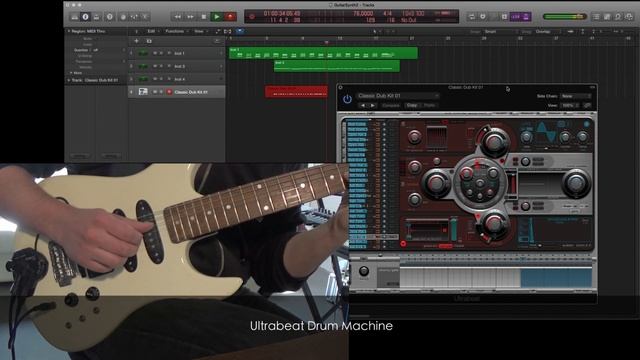The width and height of the screenshot is (640, 360).
Task: Select the green Inst 3 MIDI region
Action: point(337,66)
